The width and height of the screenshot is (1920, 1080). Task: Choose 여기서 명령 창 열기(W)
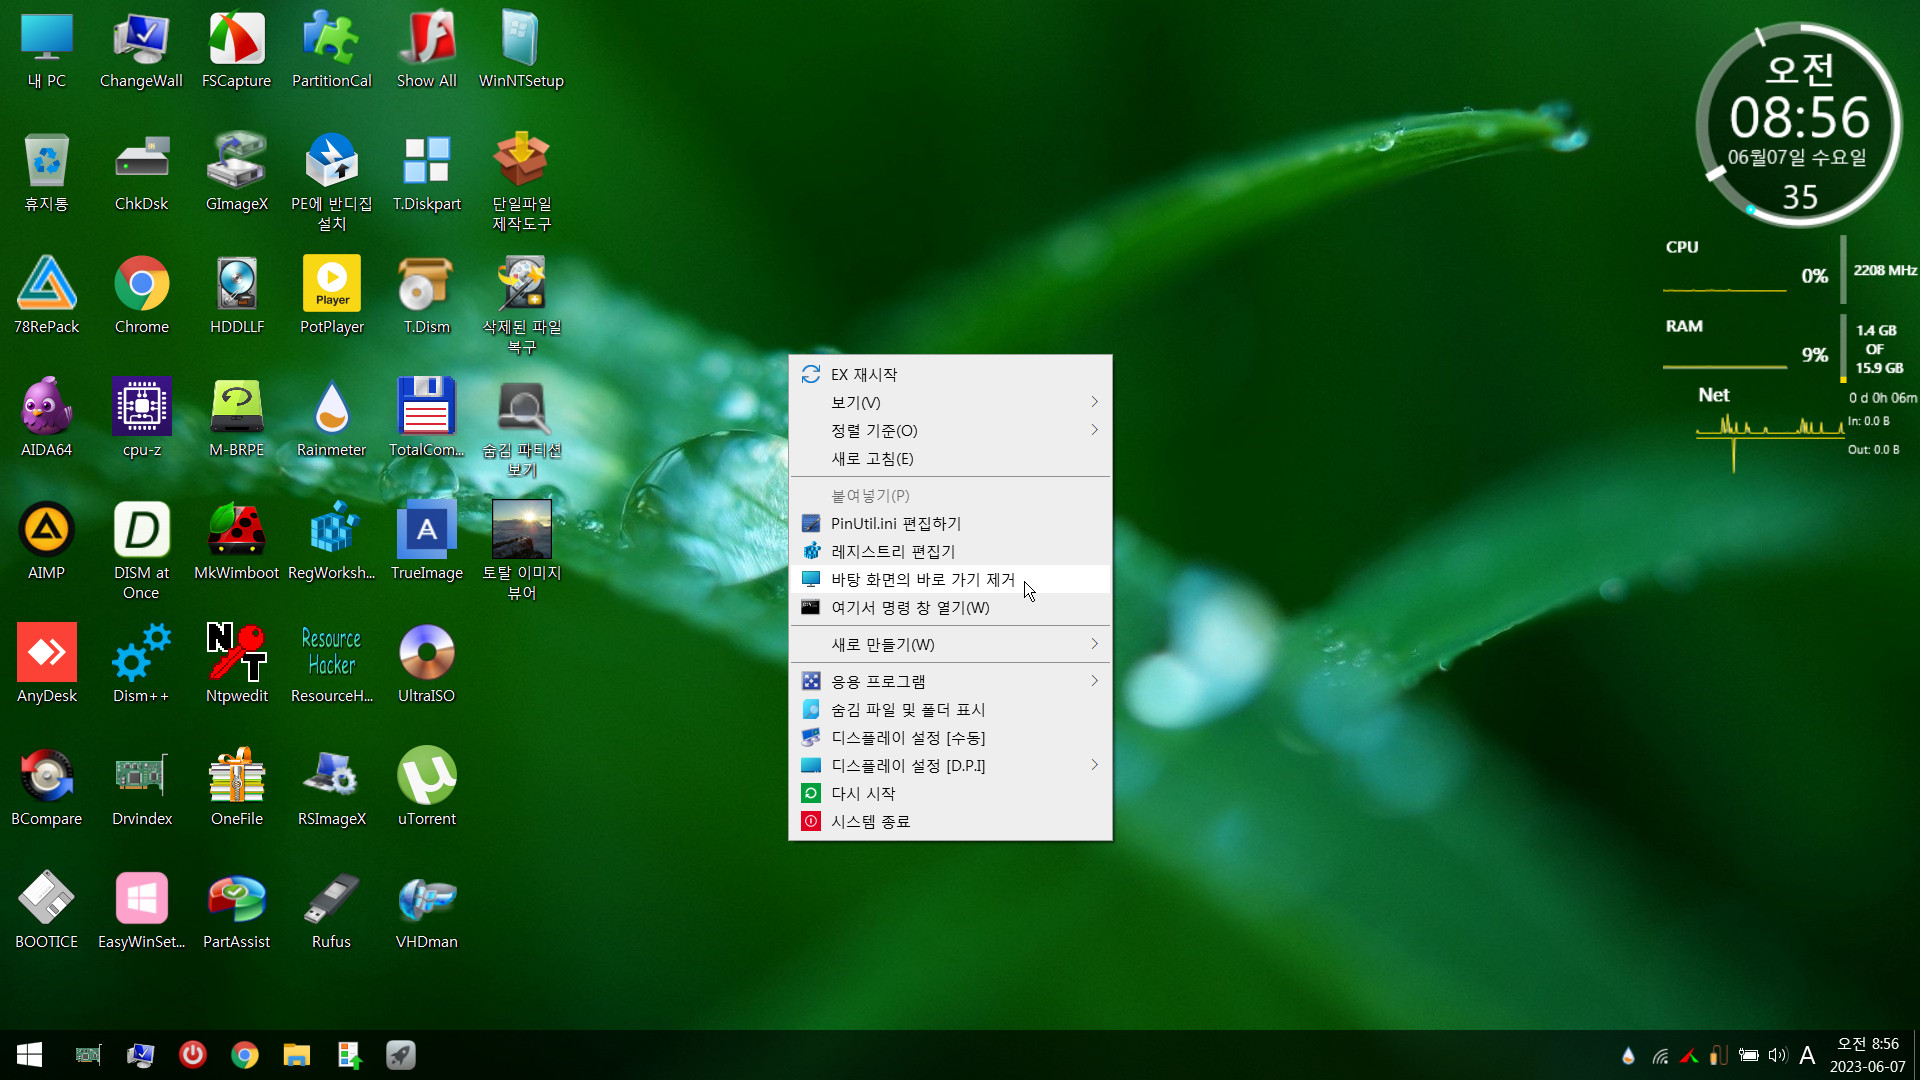click(x=950, y=607)
